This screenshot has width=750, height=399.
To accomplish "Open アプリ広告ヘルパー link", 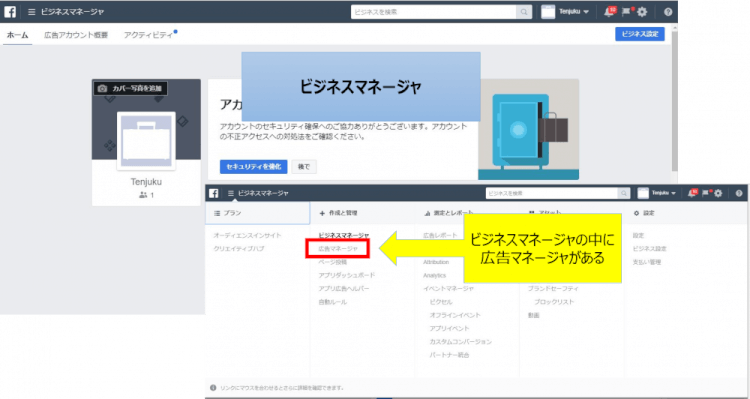I will pos(344,289).
